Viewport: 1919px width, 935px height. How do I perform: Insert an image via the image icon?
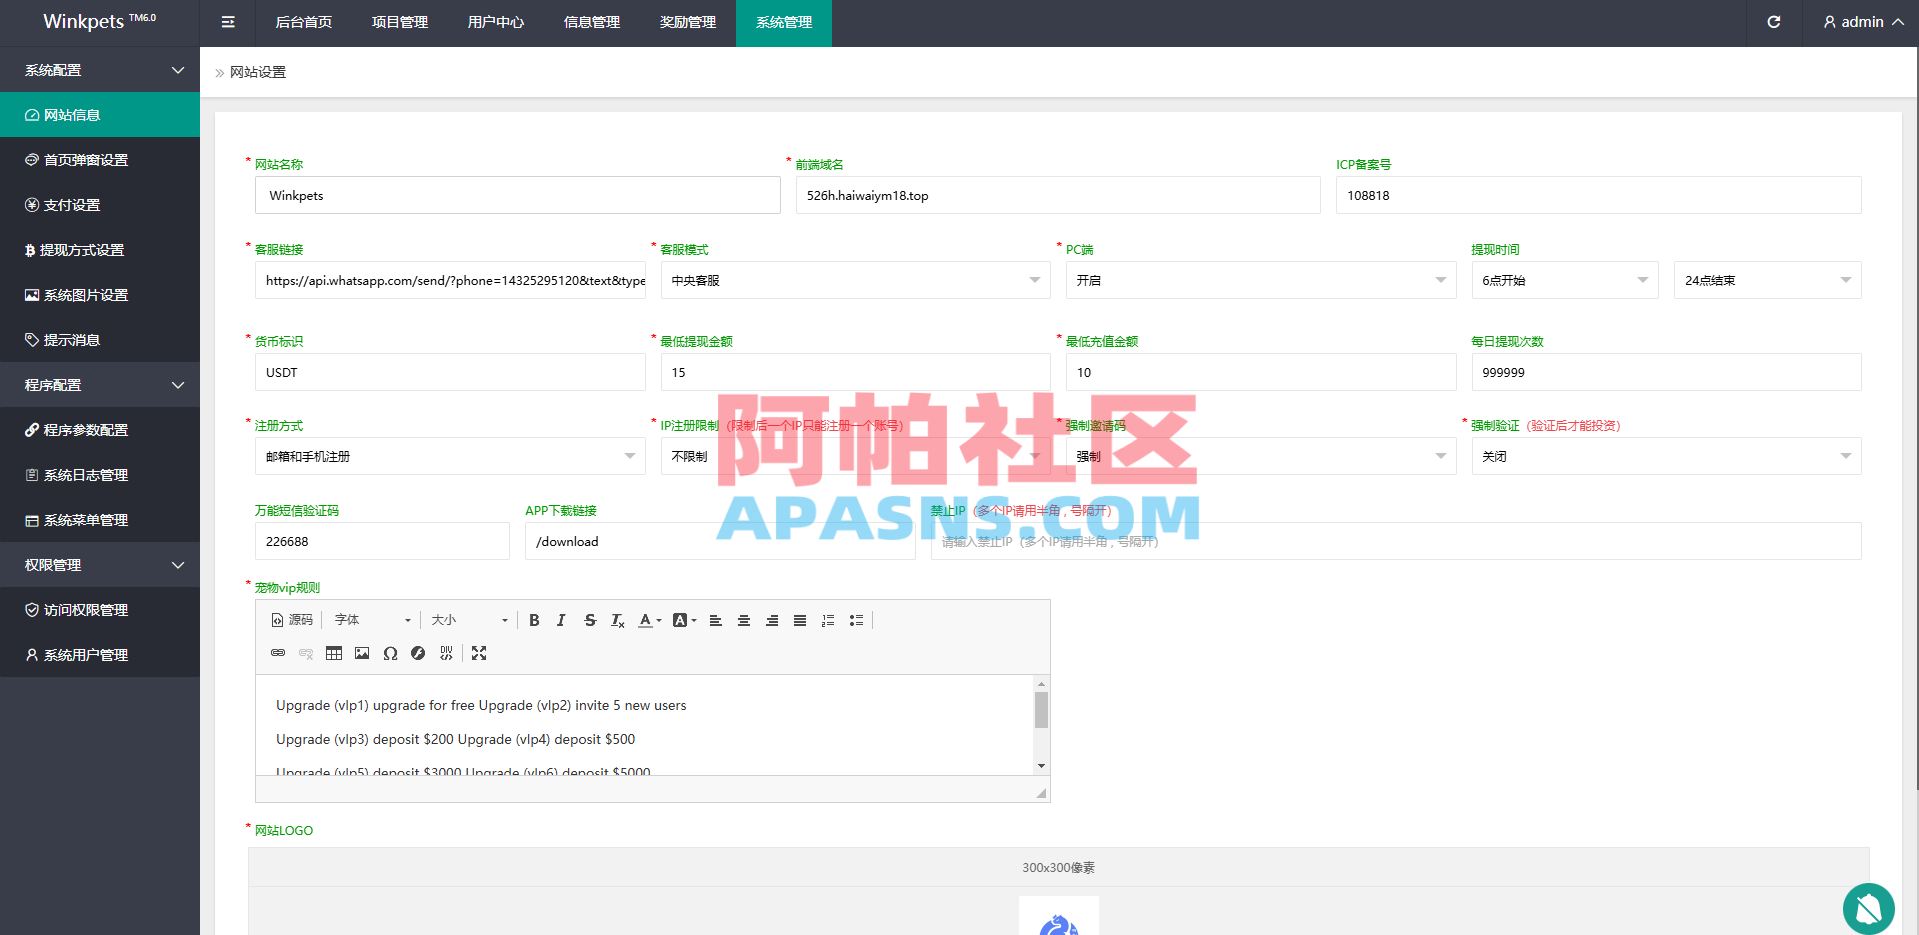[362, 653]
